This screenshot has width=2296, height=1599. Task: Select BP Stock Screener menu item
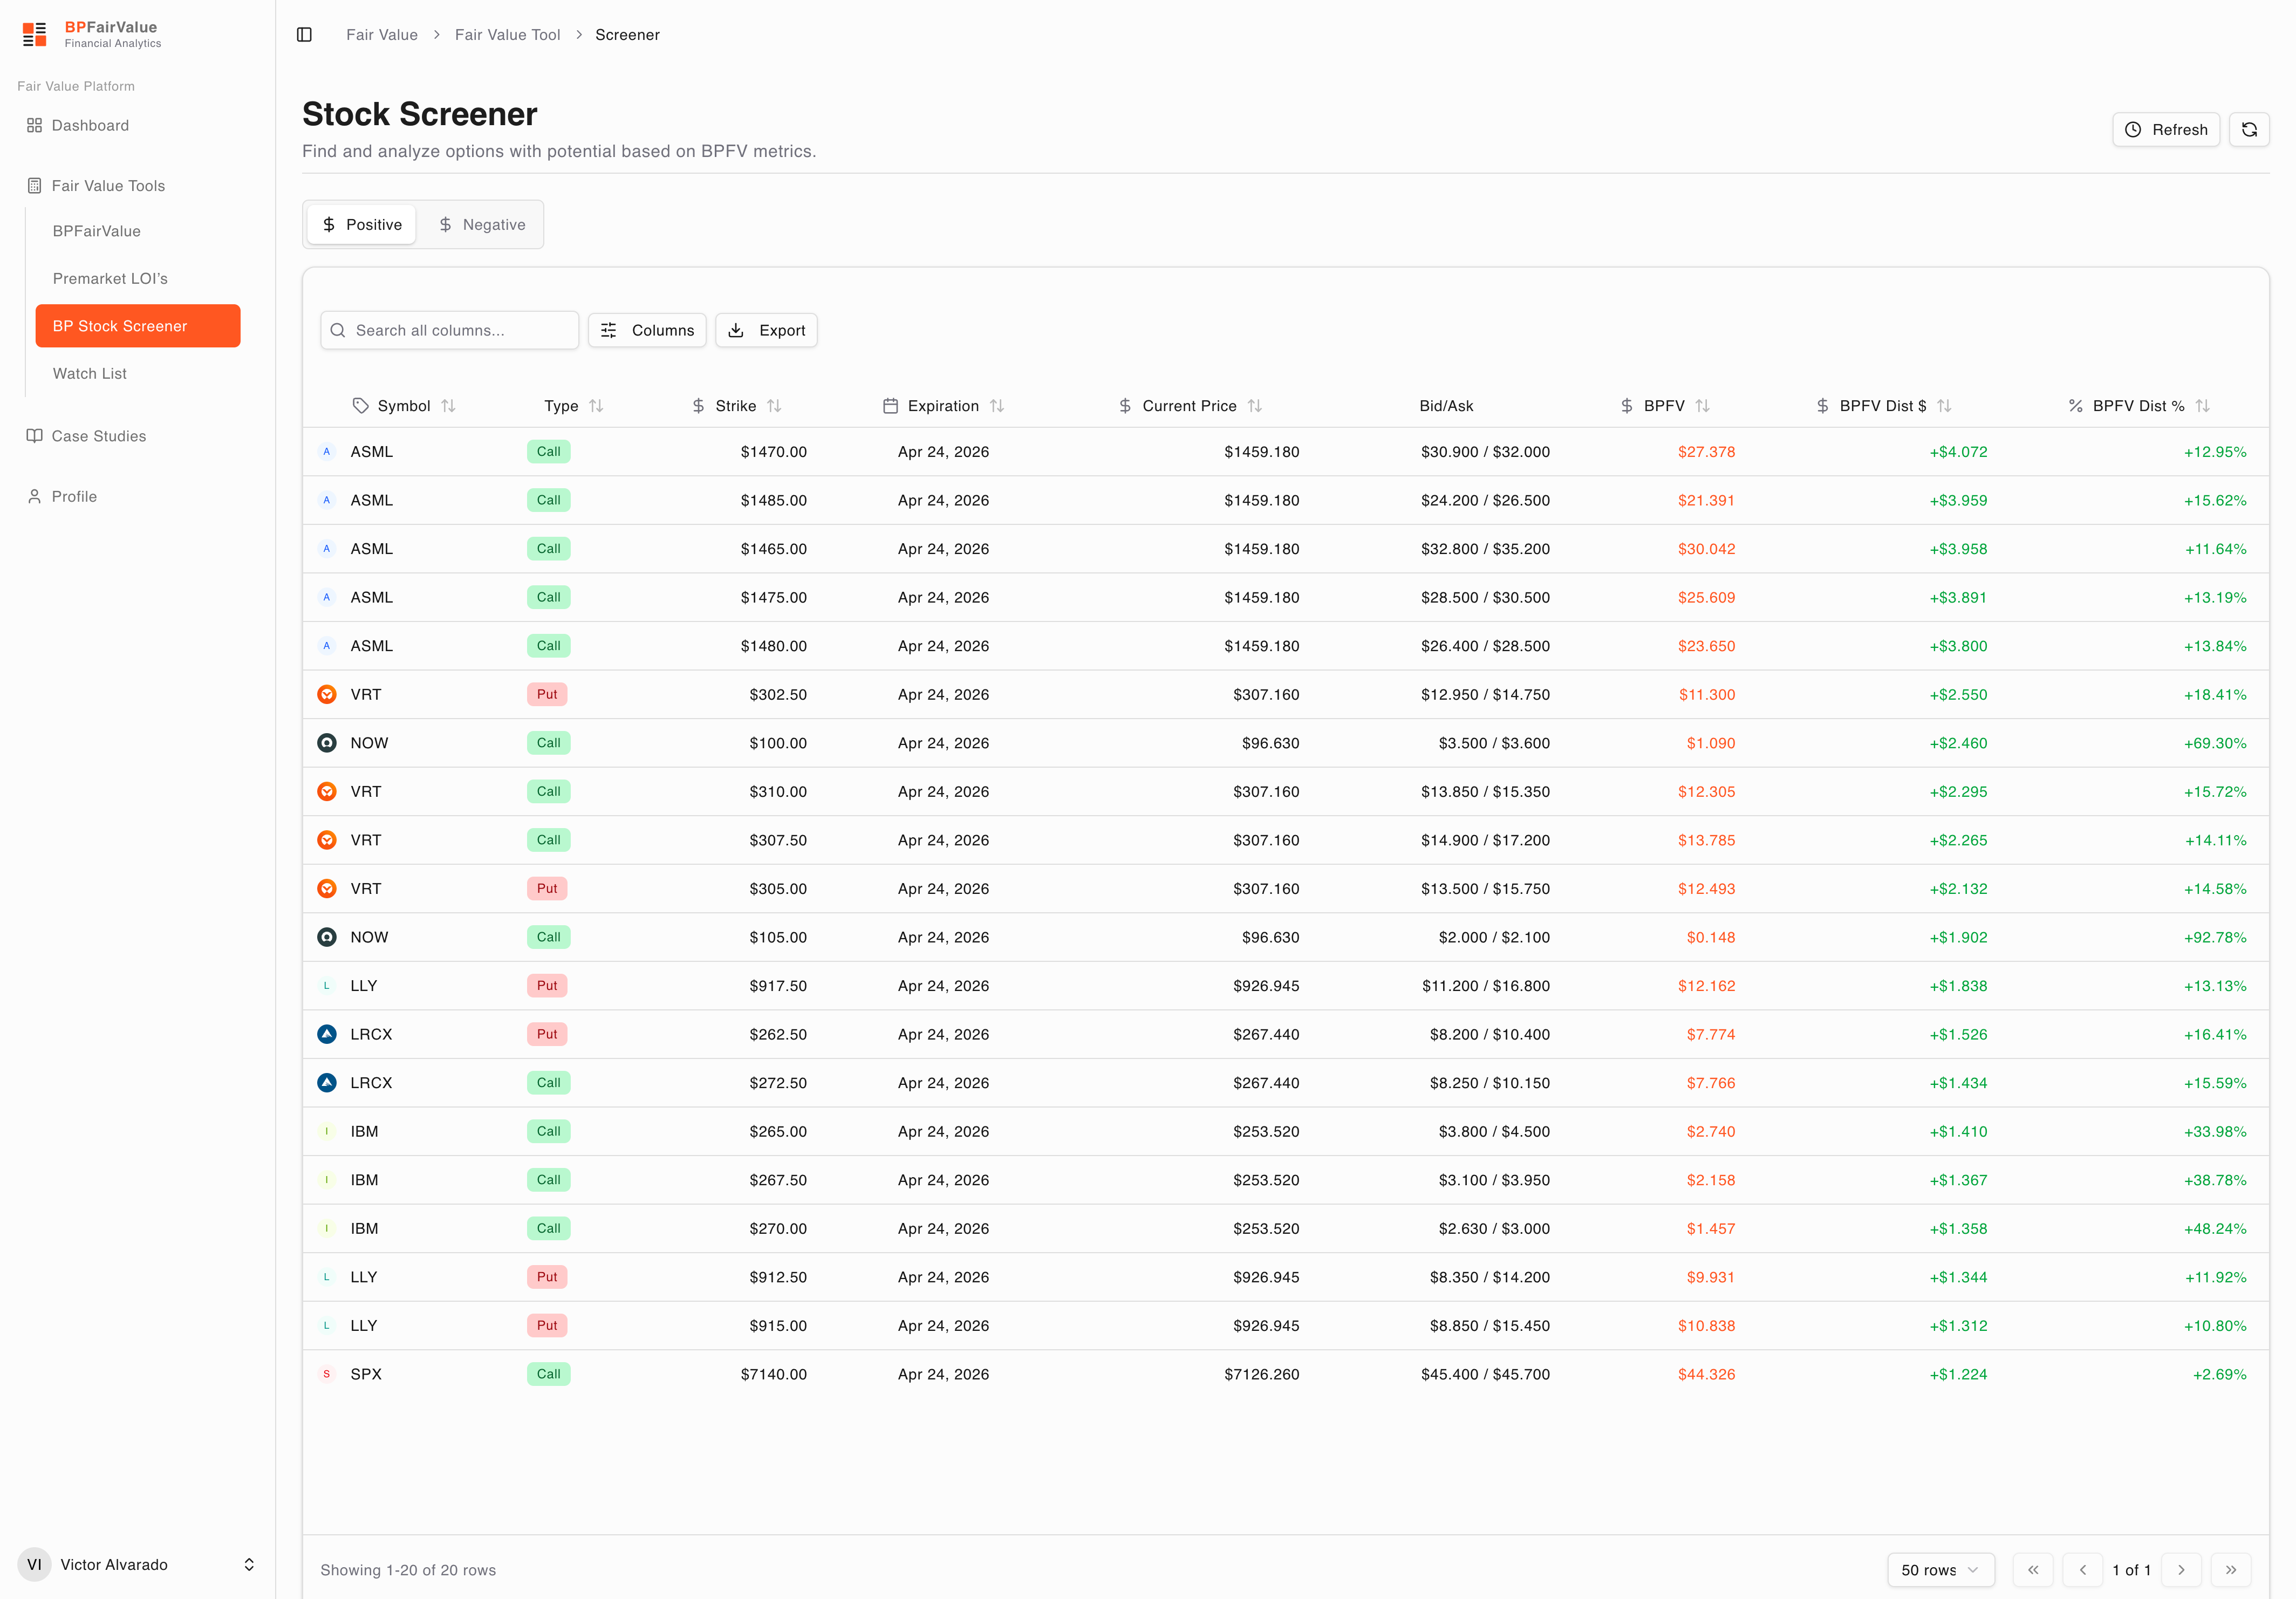(138, 326)
